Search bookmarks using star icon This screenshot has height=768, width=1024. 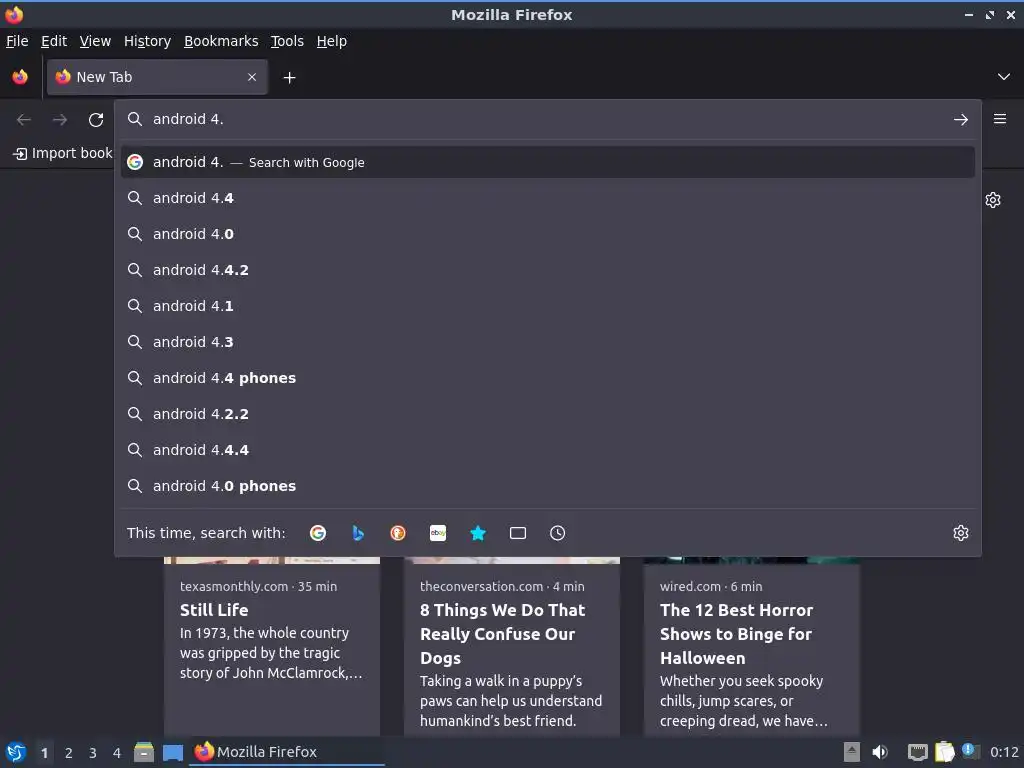coord(478,533)
